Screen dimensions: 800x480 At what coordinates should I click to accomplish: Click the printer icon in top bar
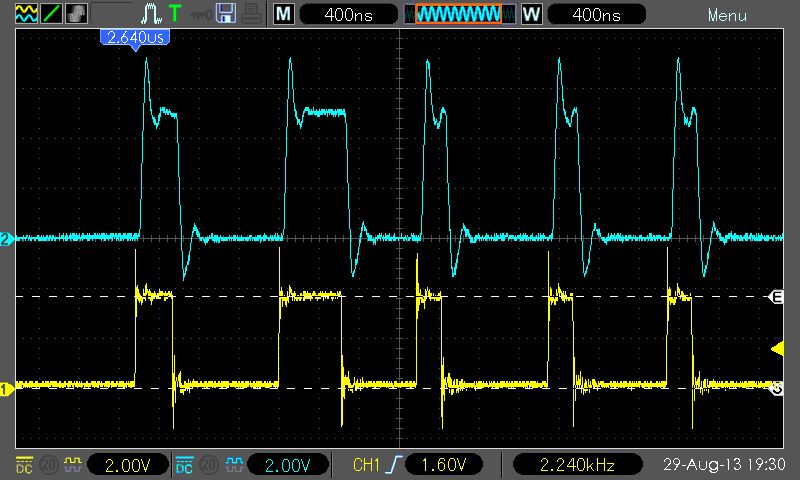pos(250,14)
